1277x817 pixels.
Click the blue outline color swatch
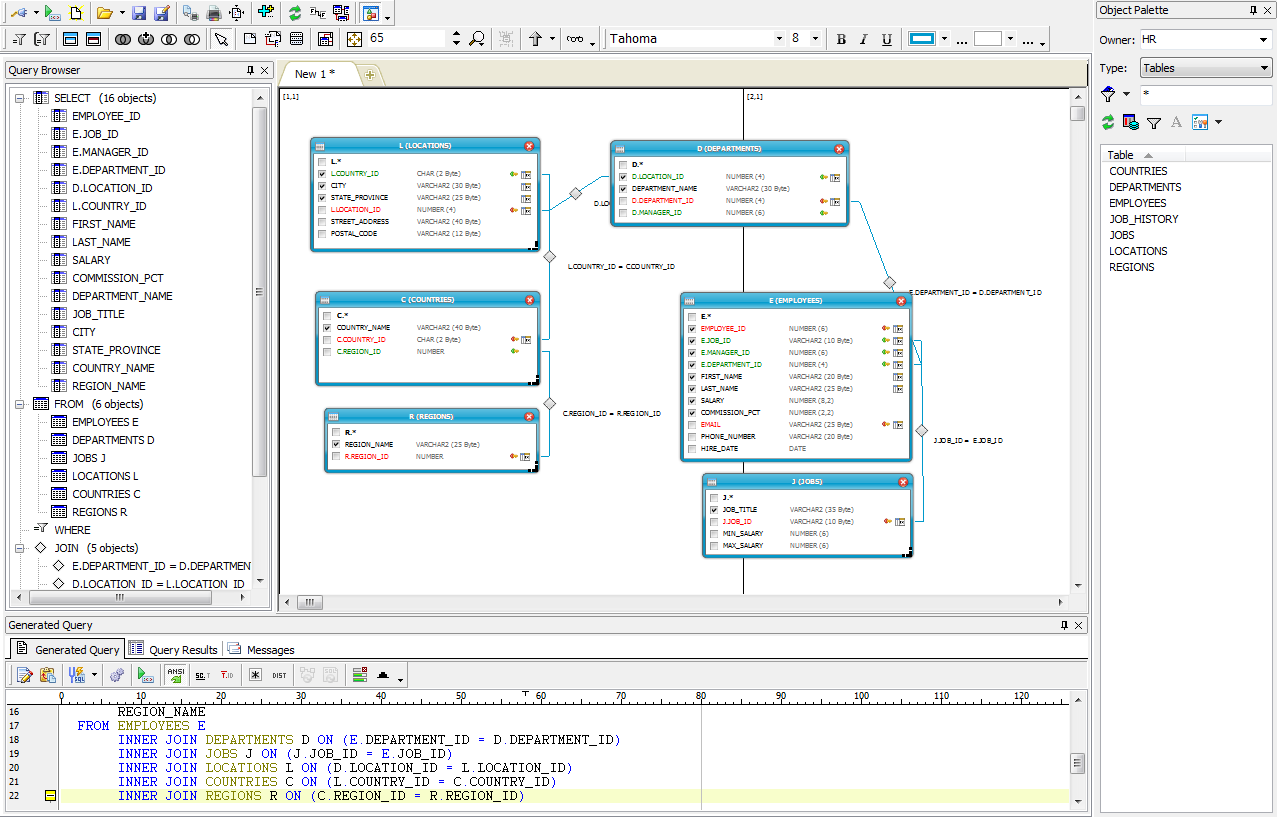click(x=921, y=39)
